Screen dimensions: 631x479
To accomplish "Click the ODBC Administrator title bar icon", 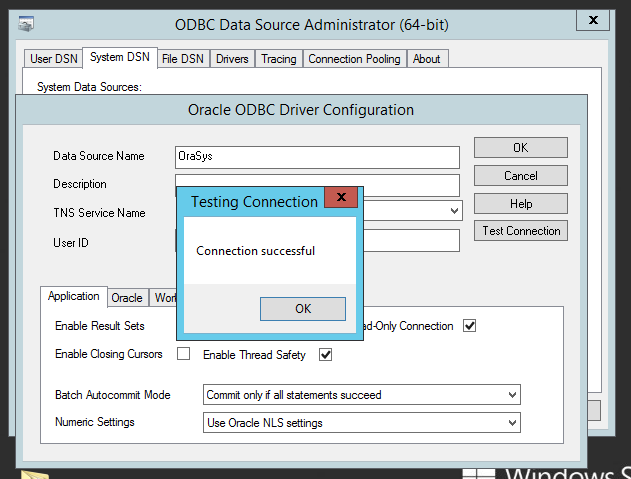I will point(26,24).
